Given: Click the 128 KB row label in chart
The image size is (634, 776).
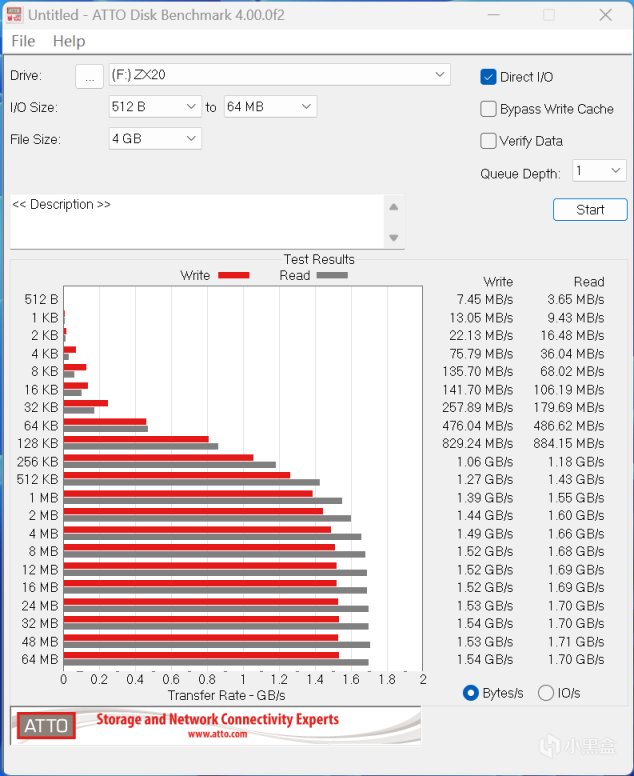Looking at the screenshot, I should click(x=38, y=443).
